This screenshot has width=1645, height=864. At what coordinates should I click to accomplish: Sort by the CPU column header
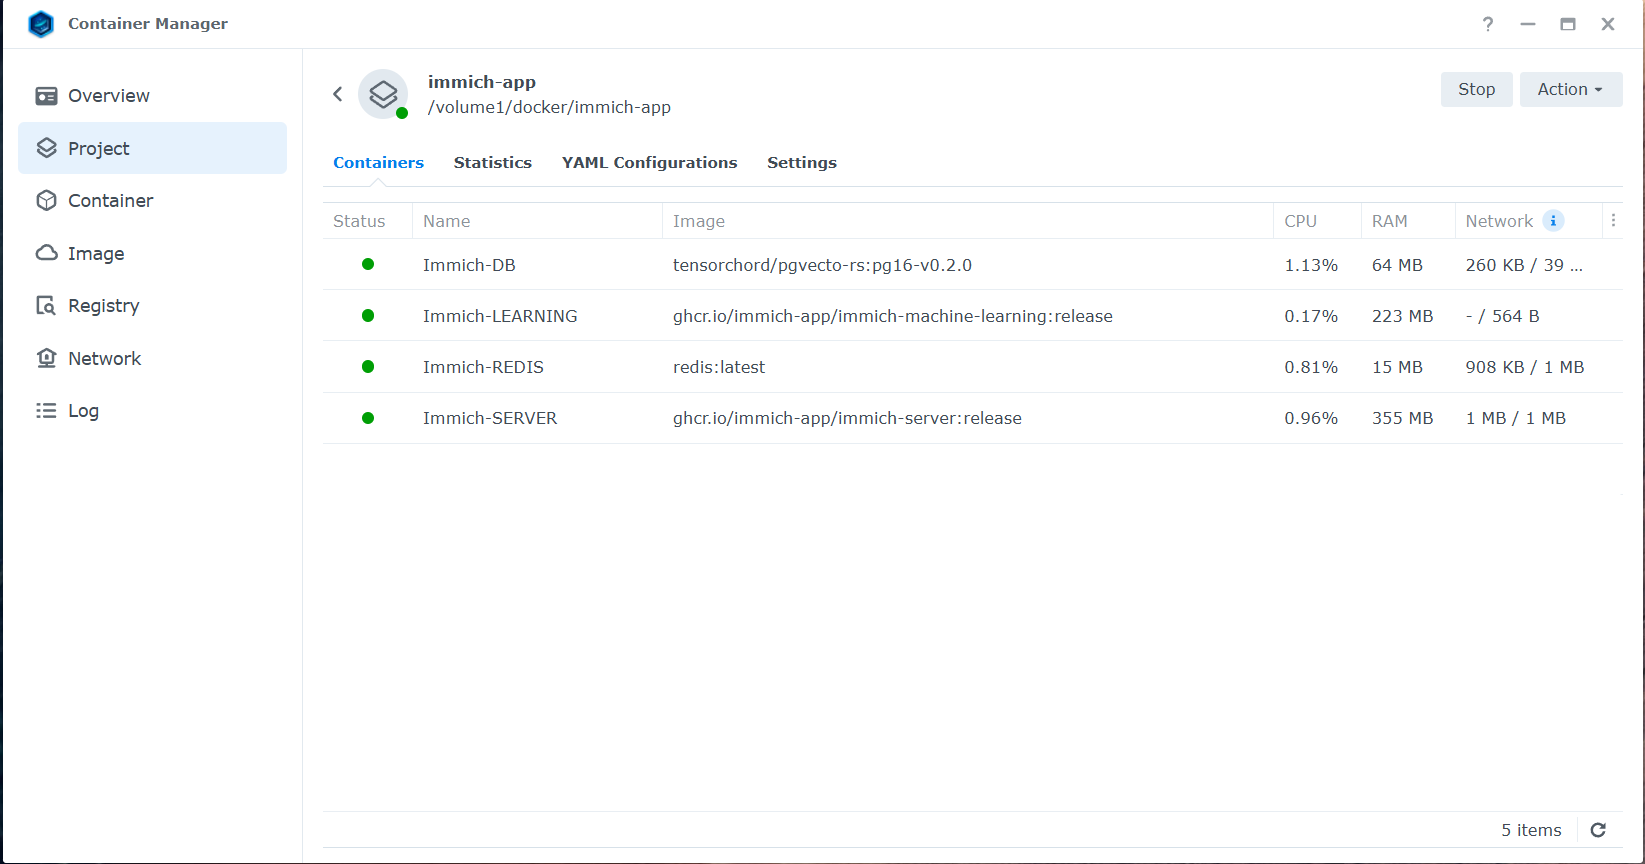pos(1317,221)
